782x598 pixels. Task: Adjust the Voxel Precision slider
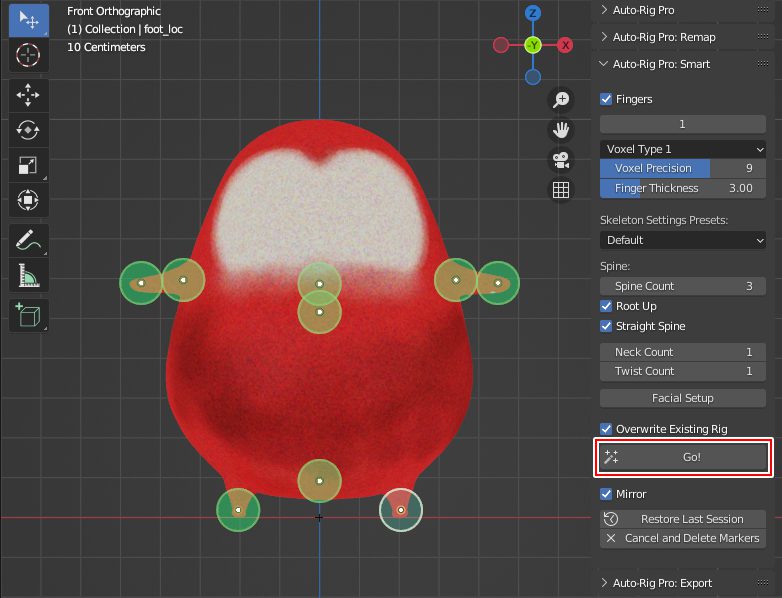683,168
